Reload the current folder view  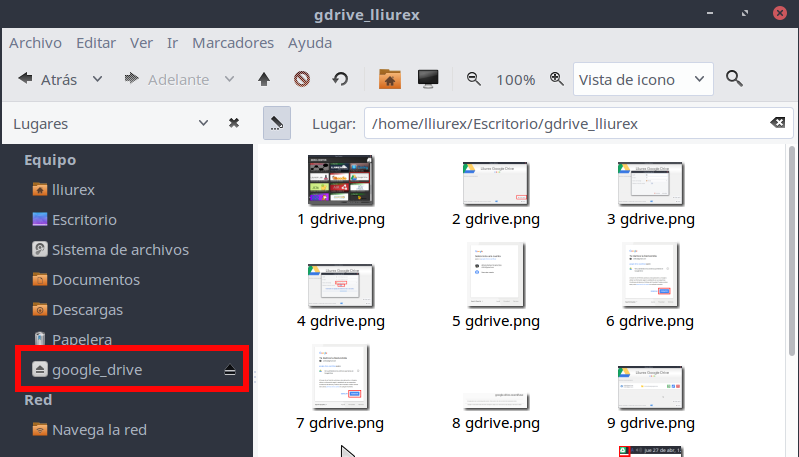340,79
